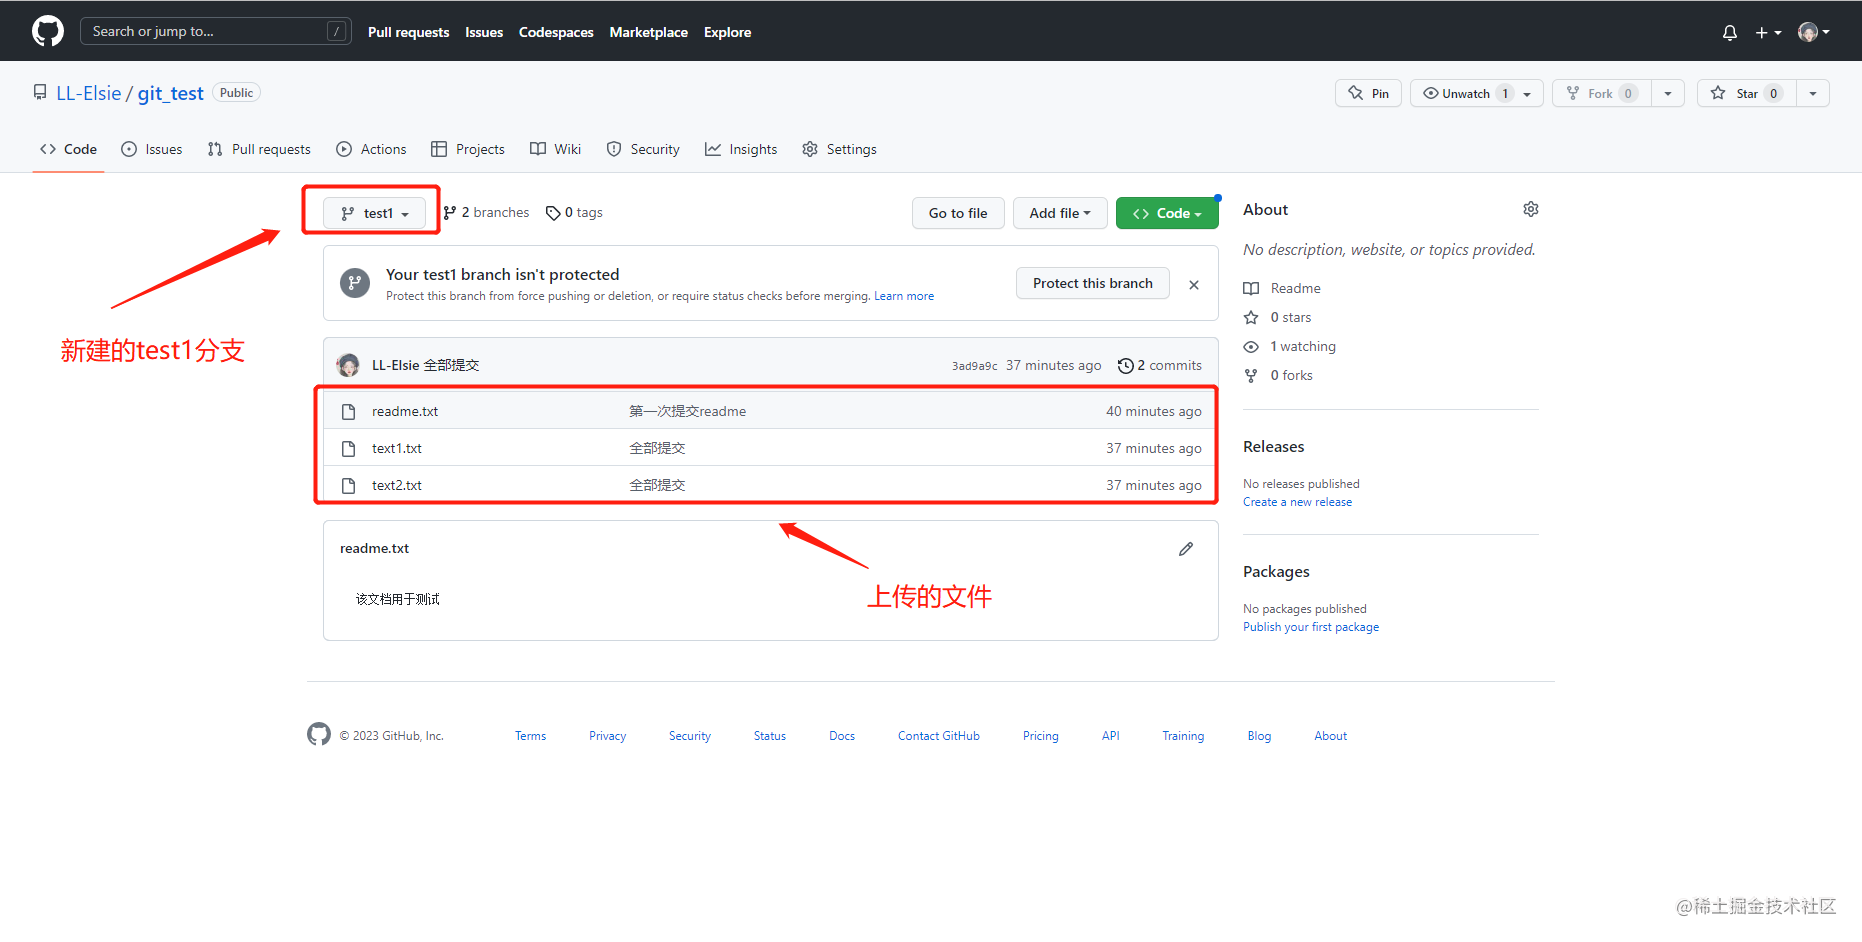Open the About section settings gear
The height and width of the screenshot is (942, 1862).
(1530, 209)
